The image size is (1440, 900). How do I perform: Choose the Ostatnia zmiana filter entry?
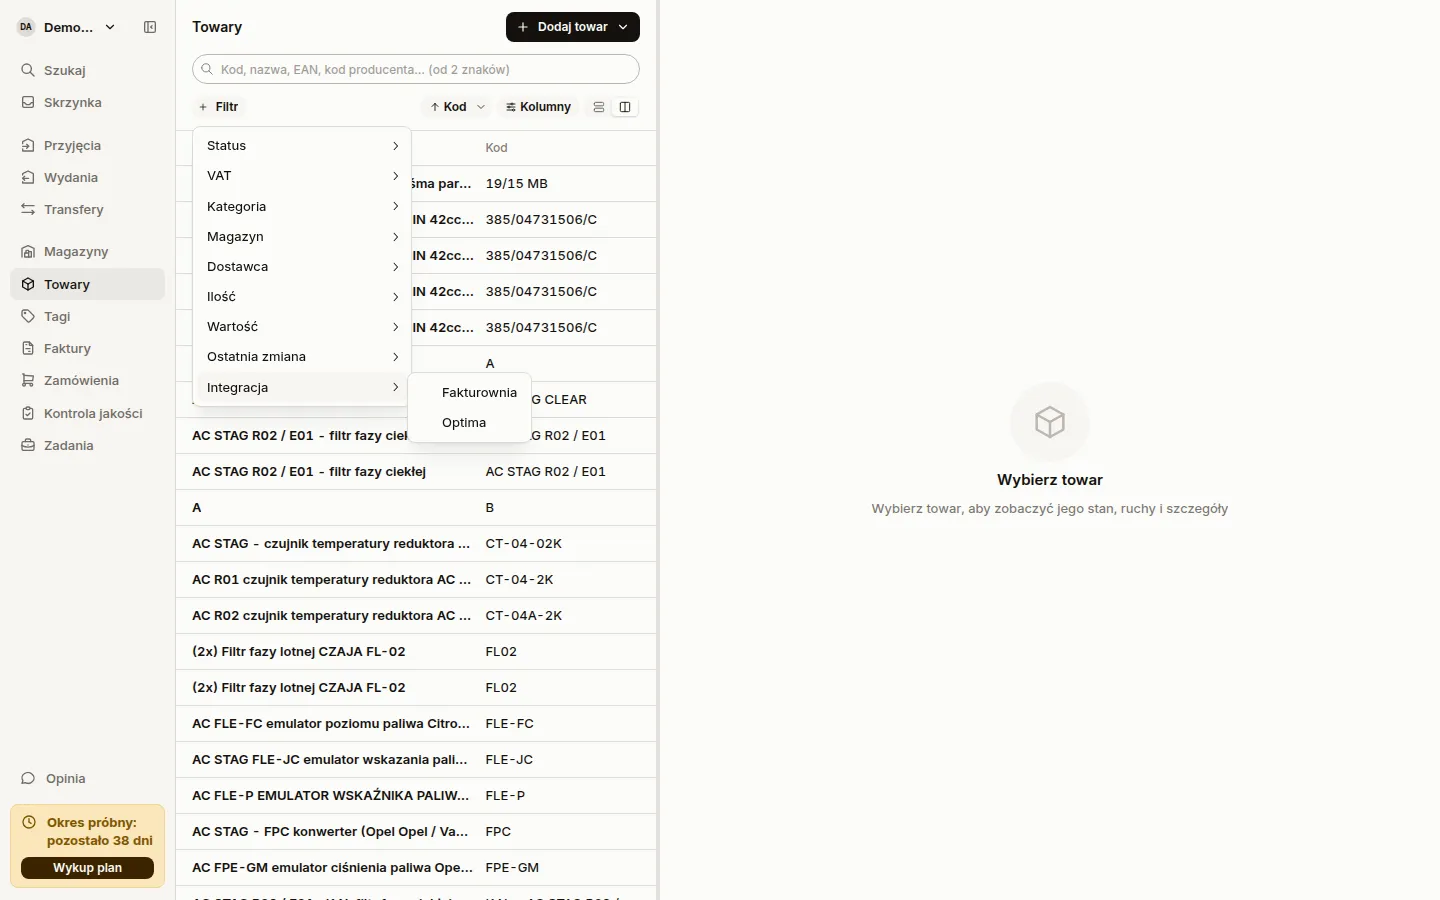[301, 356]
